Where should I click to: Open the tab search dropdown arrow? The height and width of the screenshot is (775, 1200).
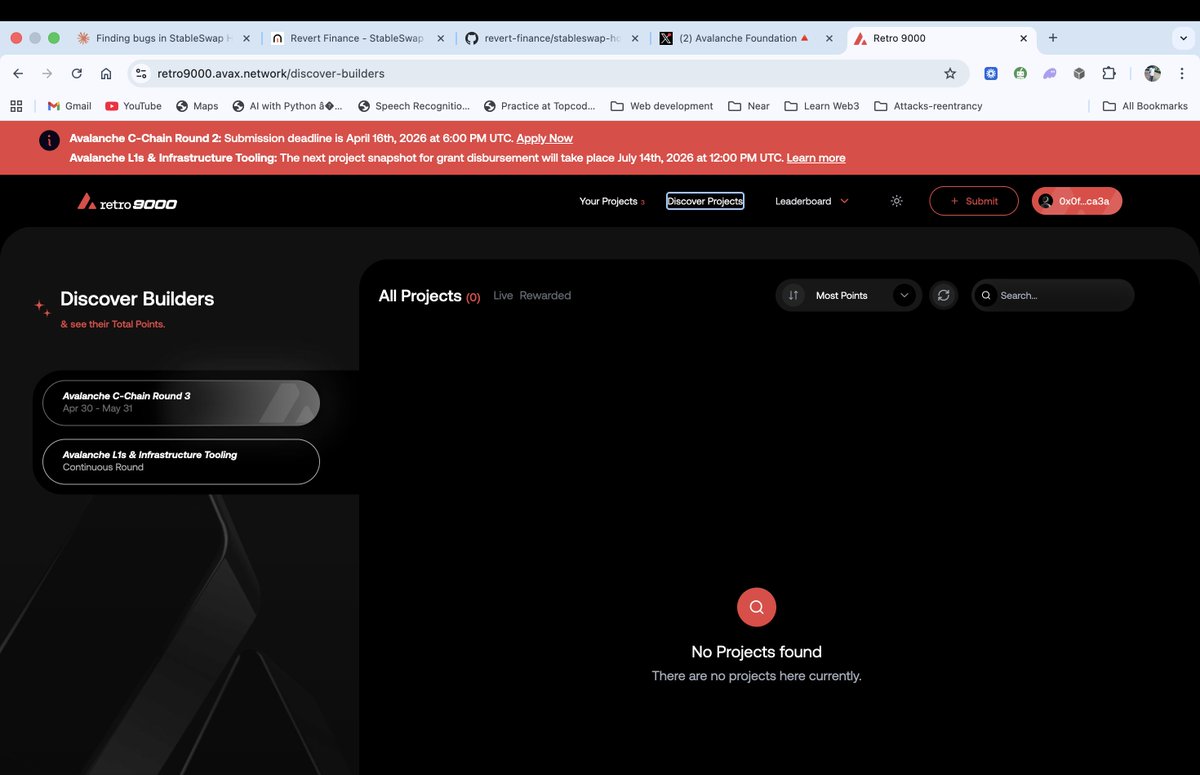click(x=1183, y=38)
